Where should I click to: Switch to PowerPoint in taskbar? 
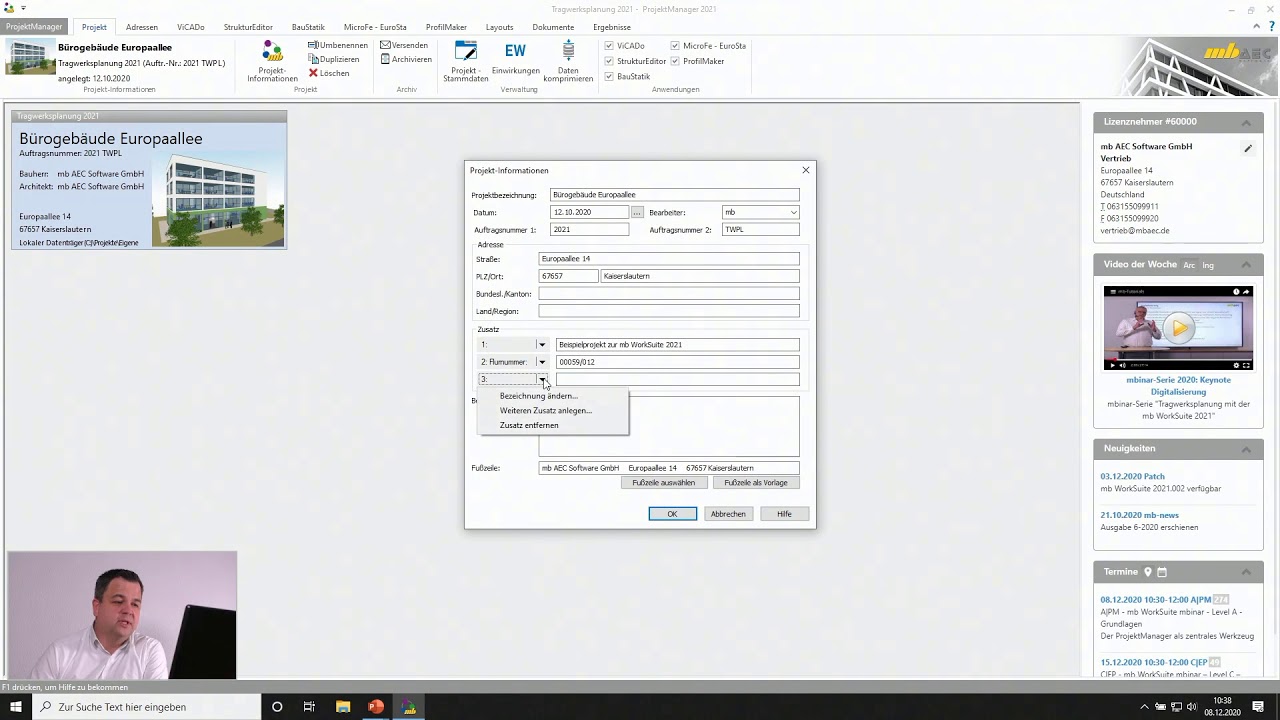[376, 707]
